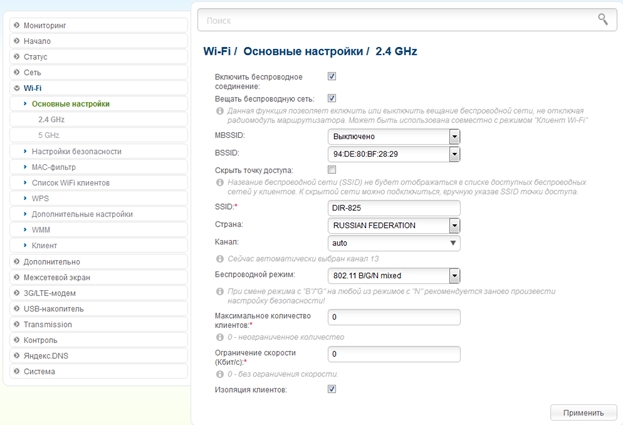Viewport: 623px width, 425px height.
Task: Open the wireless mode dropdown
Action: click(454, 275)
